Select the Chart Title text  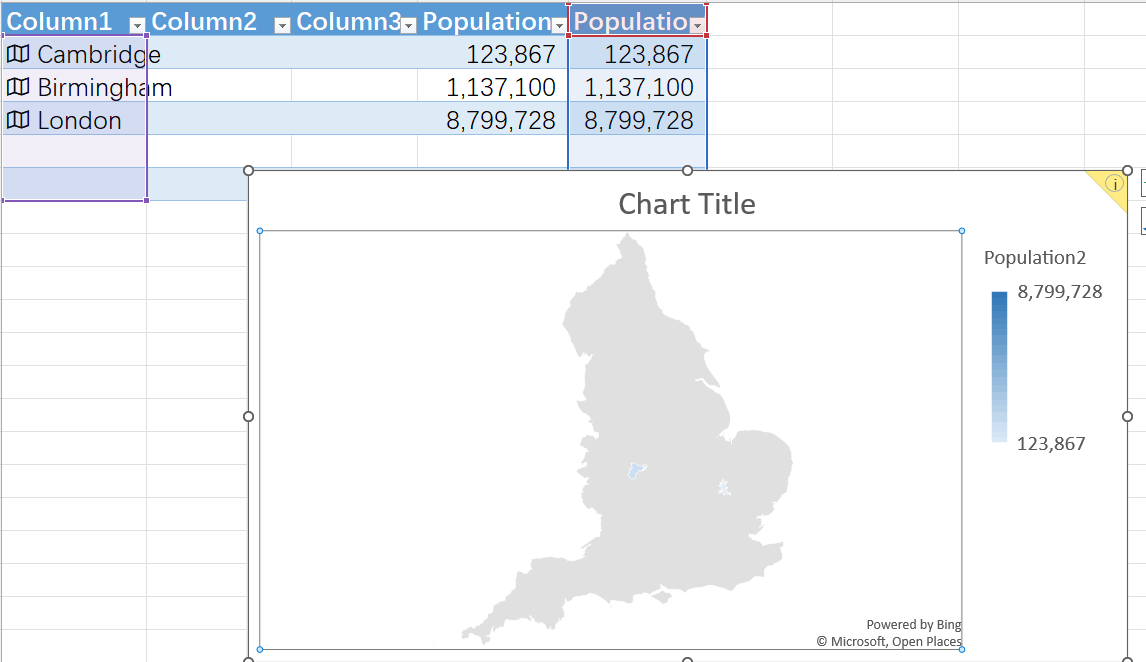point(687,204)
